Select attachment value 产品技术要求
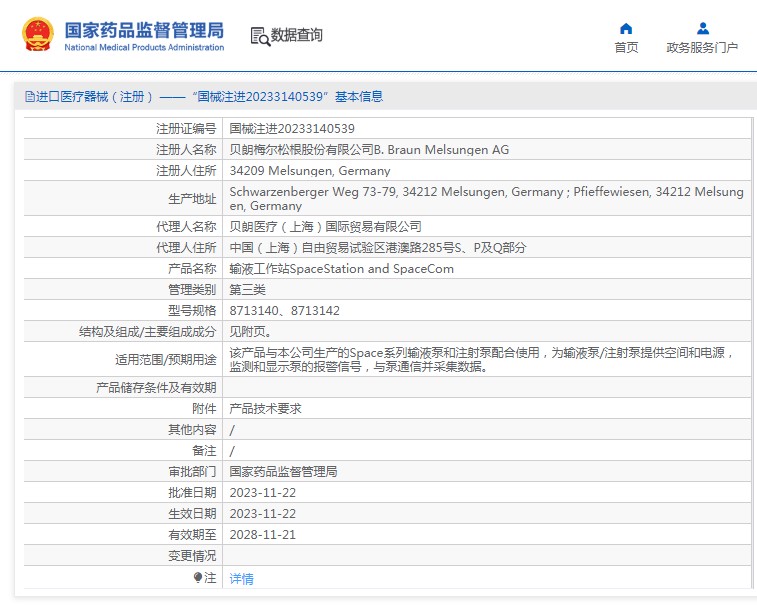757x607 pixels. (x=266, y=409)
